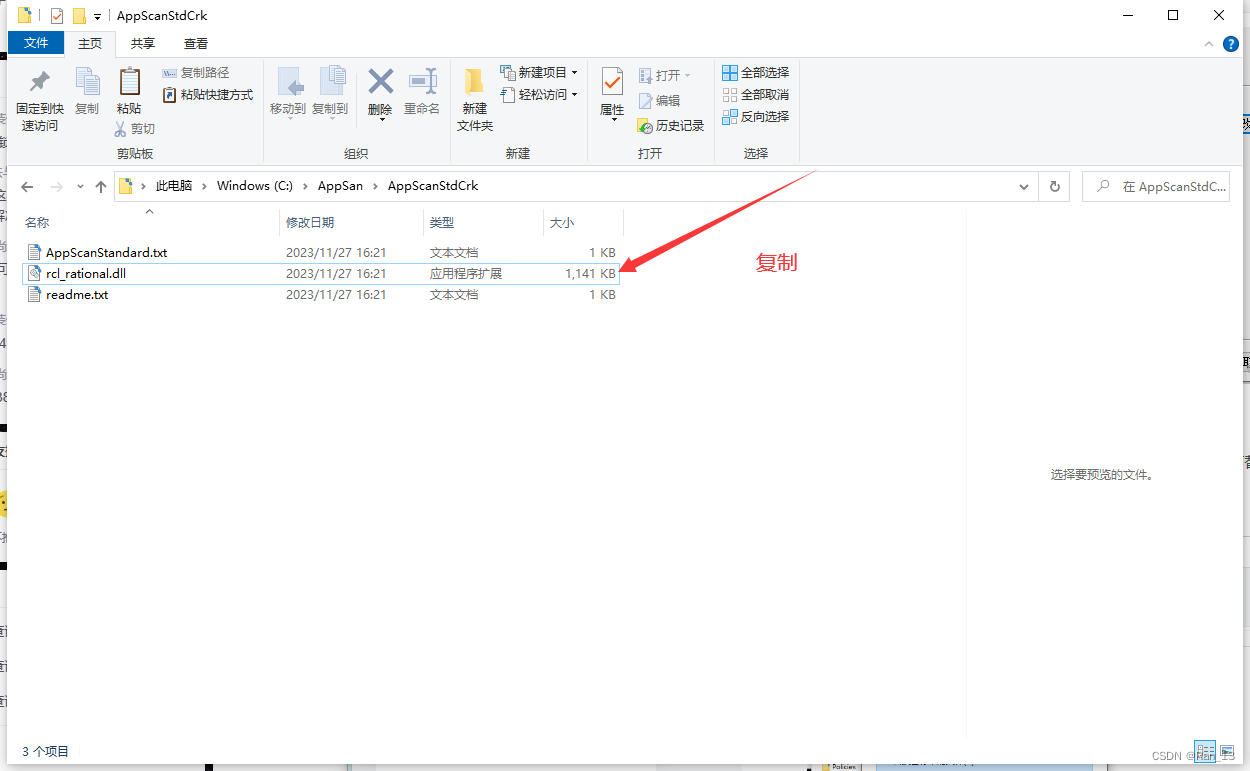1250x771 pixels.
Task: Click the Paste (粘贴) ribbon icon
Action: [129, 82]
